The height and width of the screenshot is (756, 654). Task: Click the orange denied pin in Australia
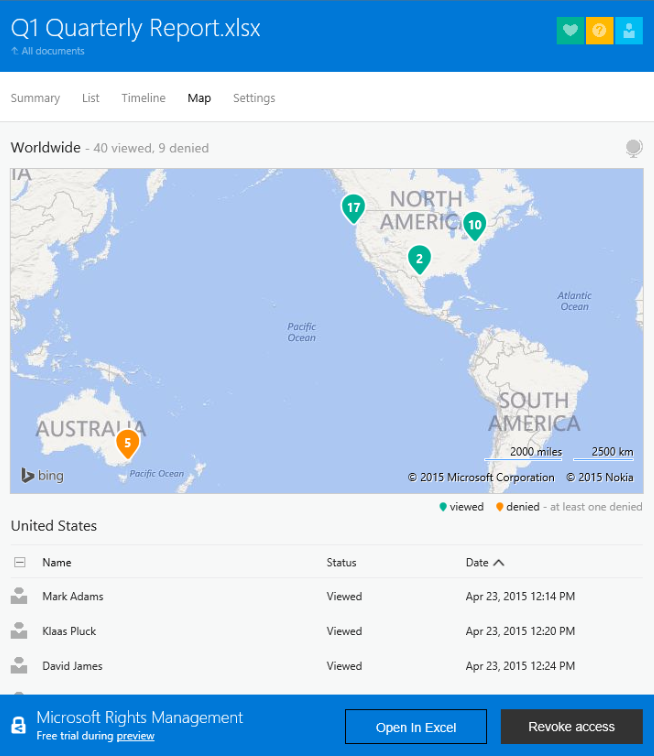127,442
